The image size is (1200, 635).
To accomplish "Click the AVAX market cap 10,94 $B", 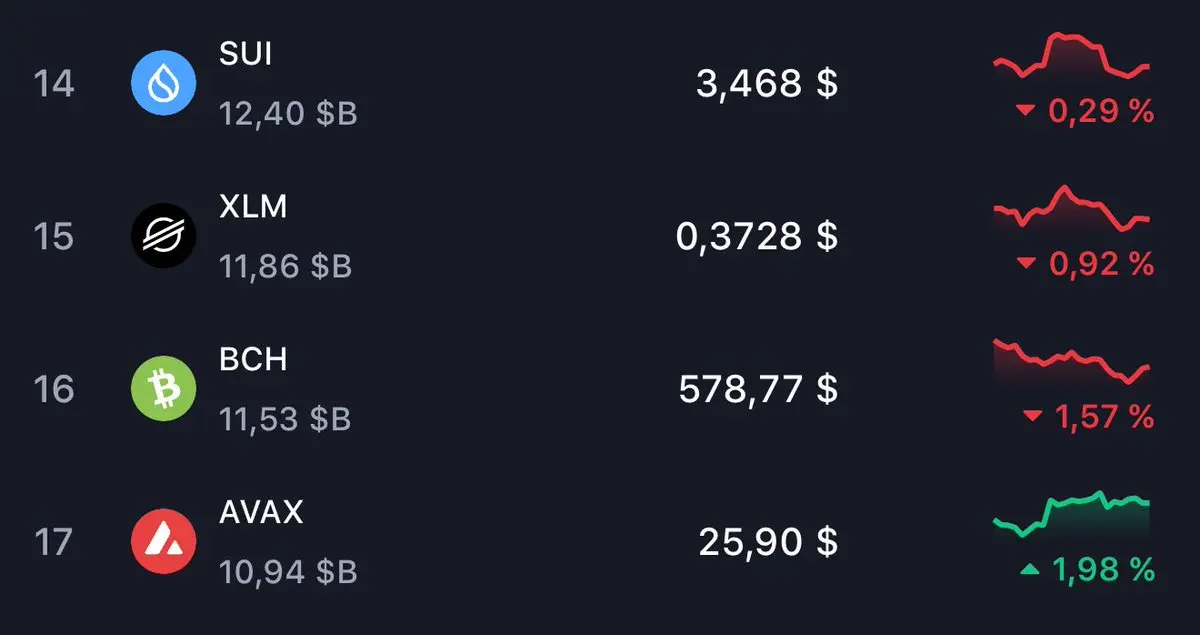I will click(288, 572).
